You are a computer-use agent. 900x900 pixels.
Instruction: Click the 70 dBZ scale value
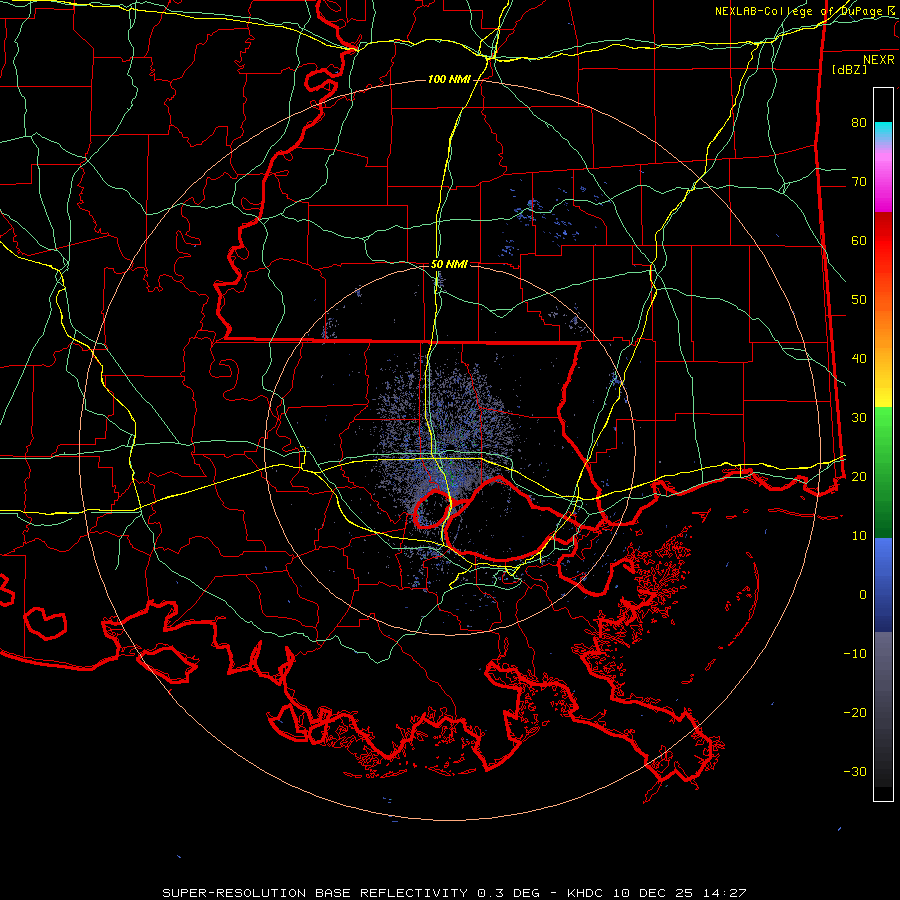pyautogui.click(x=859, y=181)
